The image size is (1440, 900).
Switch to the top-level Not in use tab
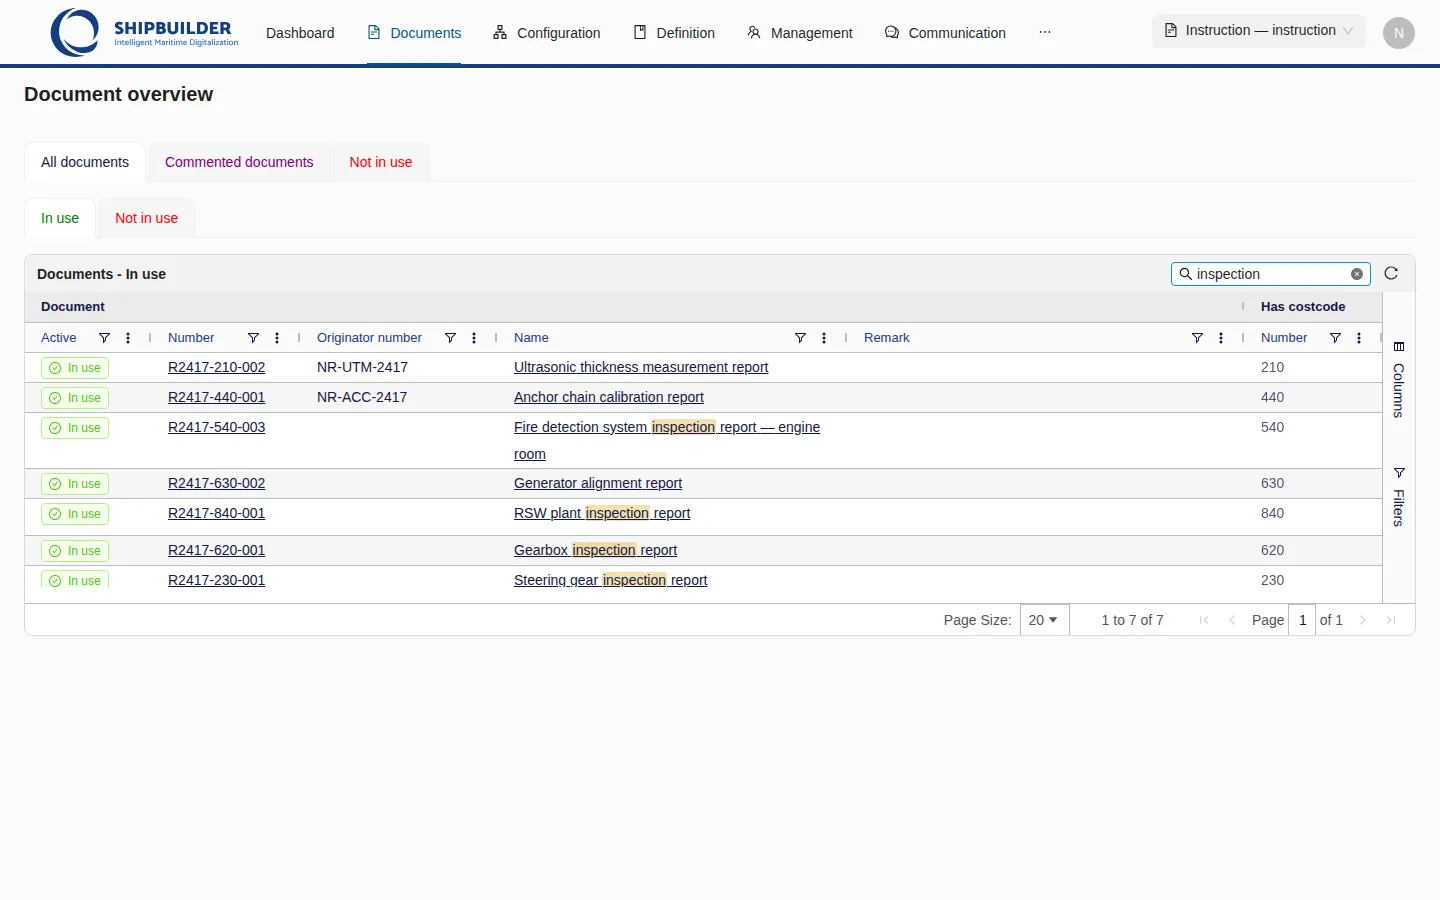pos(381,162)
